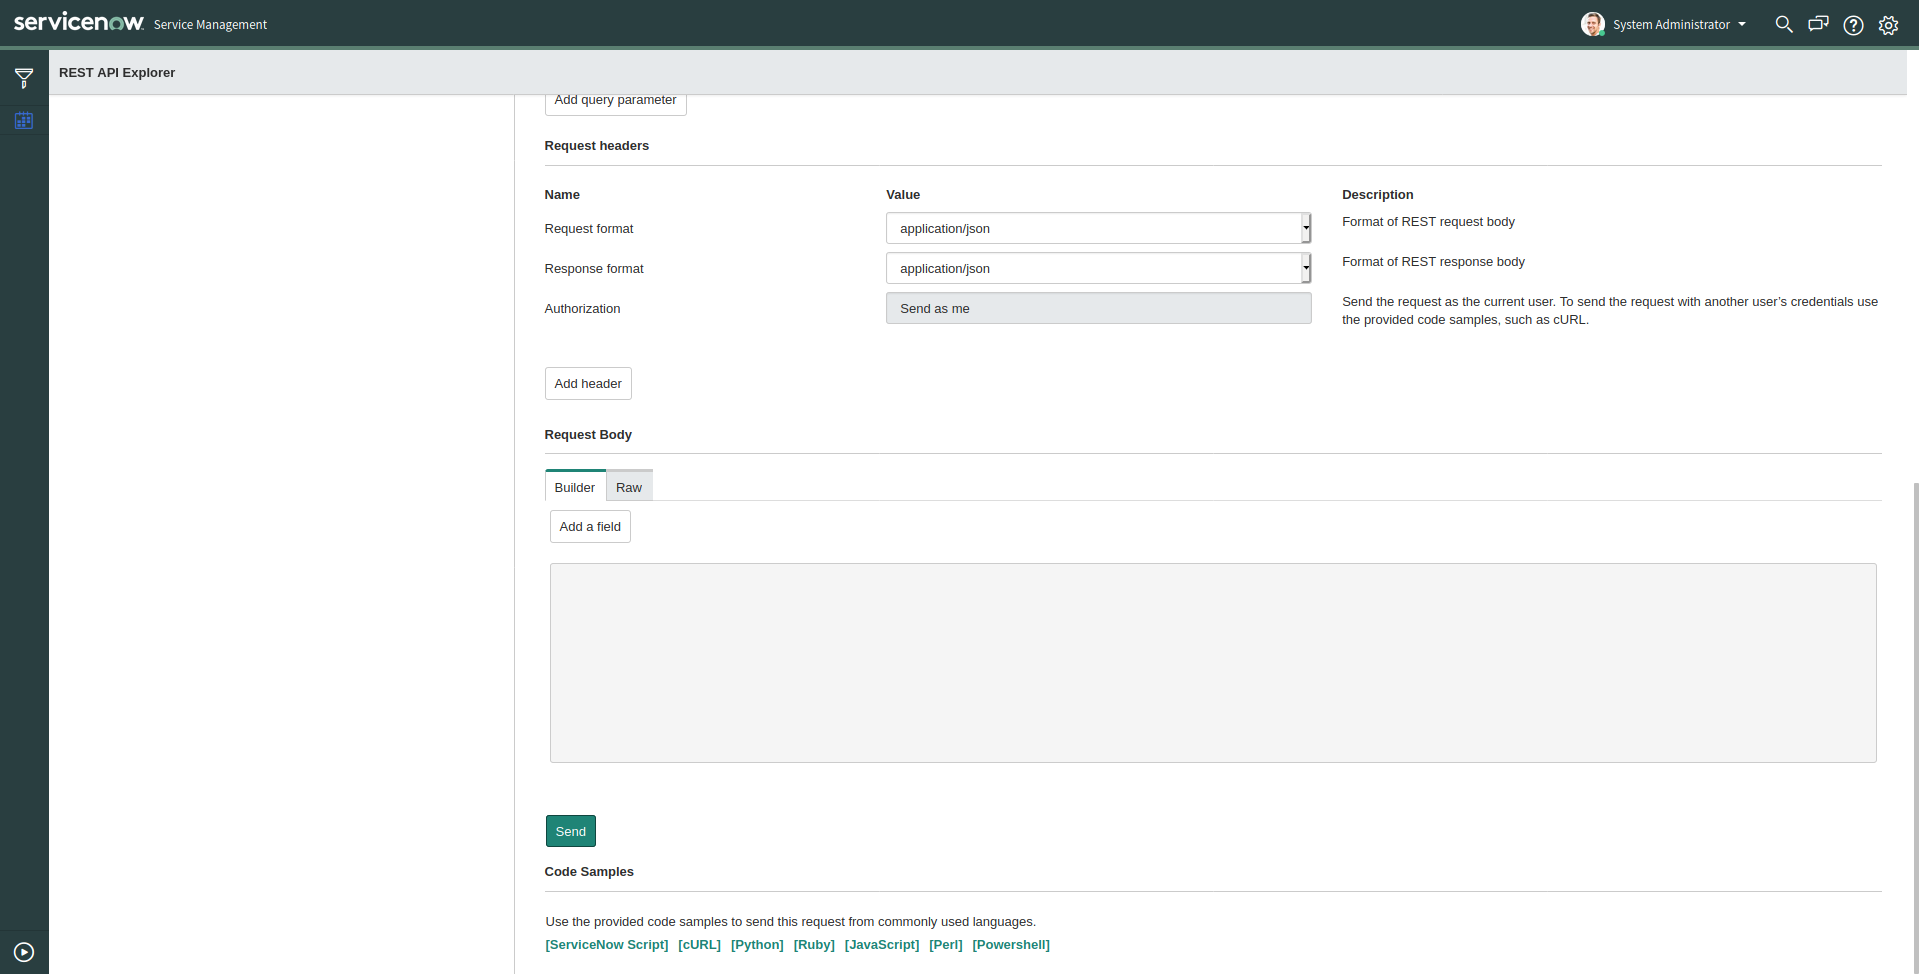The height and width of the screenshot is (974, 1919).
Task: Open the cURL code sample link
Action: click(x=699, y=944)
